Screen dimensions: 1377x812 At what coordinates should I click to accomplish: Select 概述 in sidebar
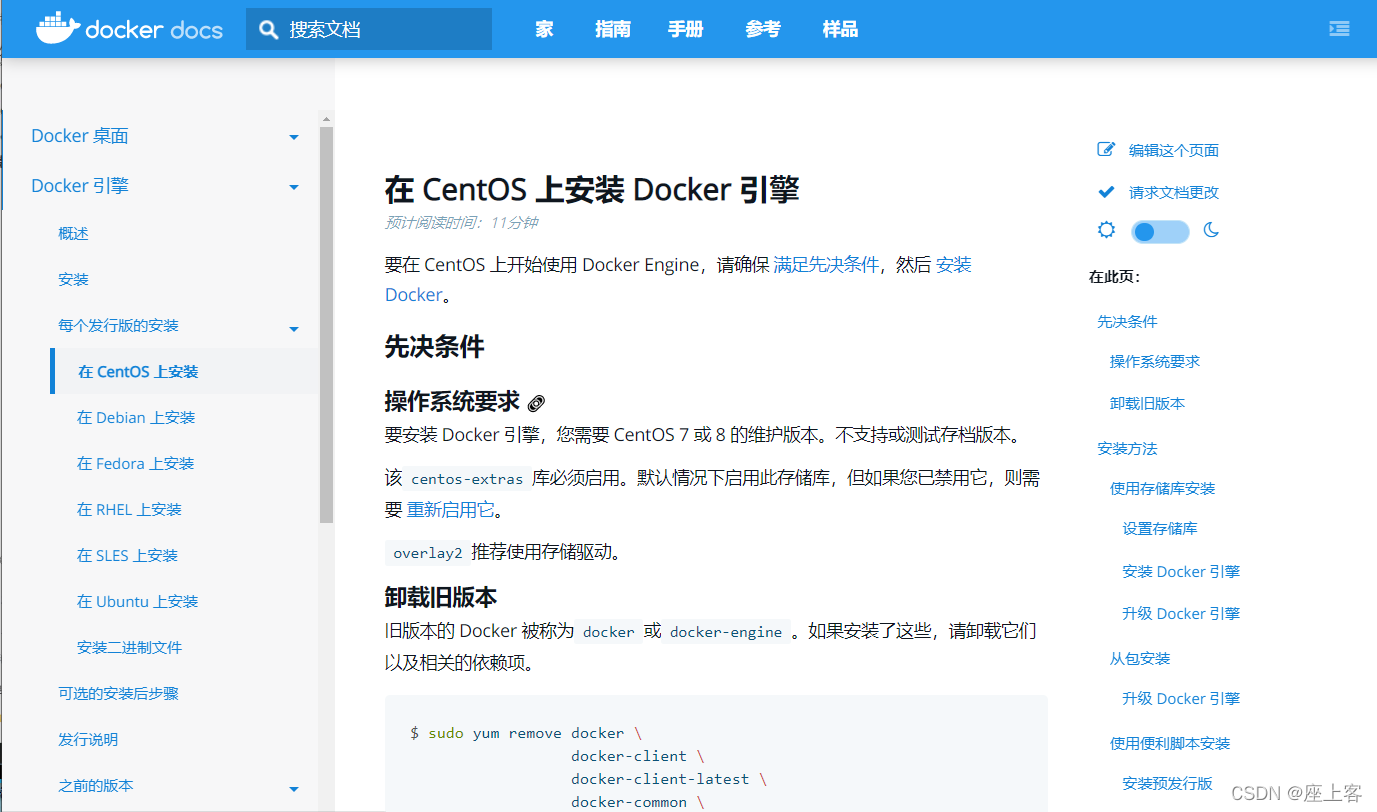point(73,233)
